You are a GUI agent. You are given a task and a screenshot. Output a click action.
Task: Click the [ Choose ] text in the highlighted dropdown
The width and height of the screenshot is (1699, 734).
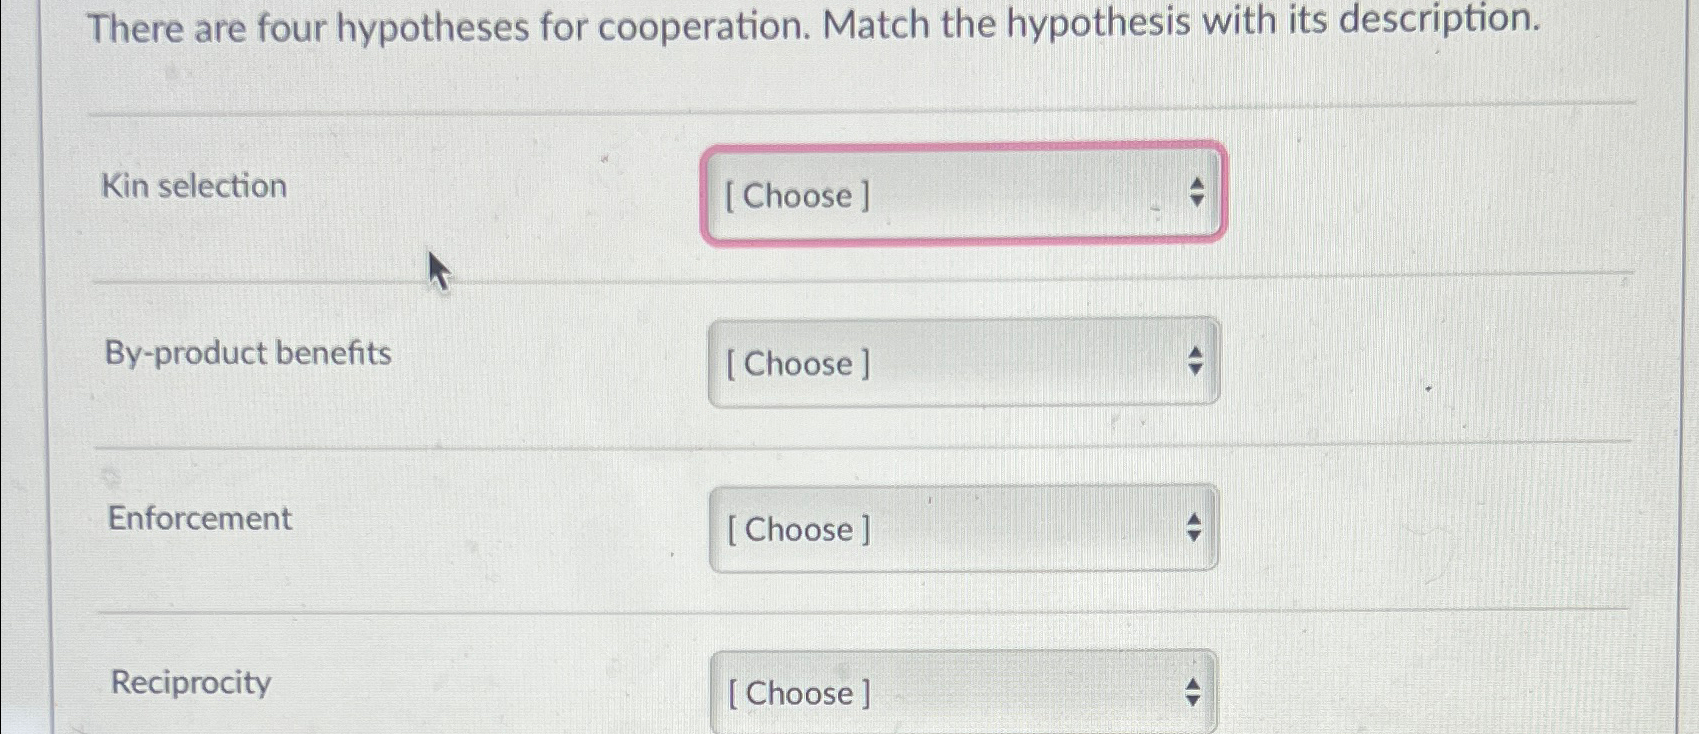tap(797, 197)
